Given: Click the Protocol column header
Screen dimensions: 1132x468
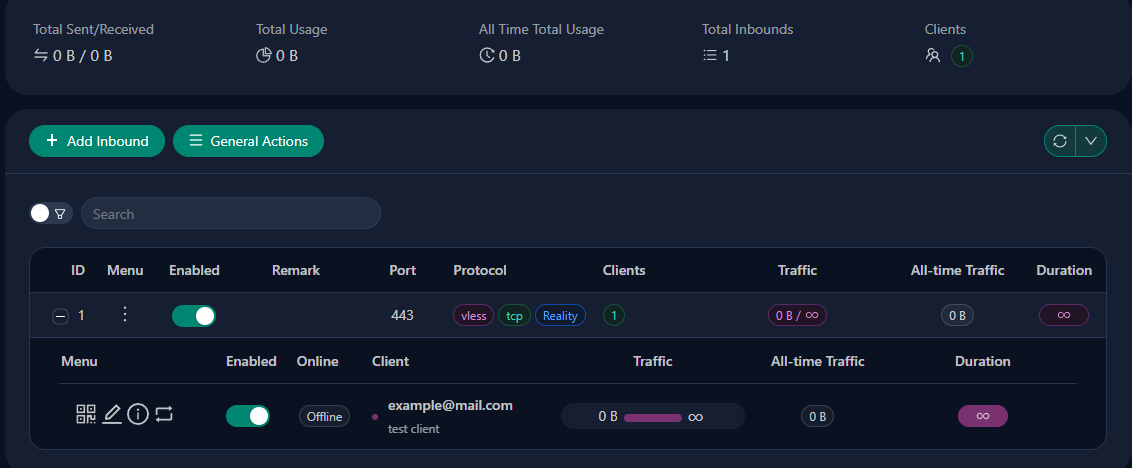Looking at the screenshot, I should (x=480, y=270).
